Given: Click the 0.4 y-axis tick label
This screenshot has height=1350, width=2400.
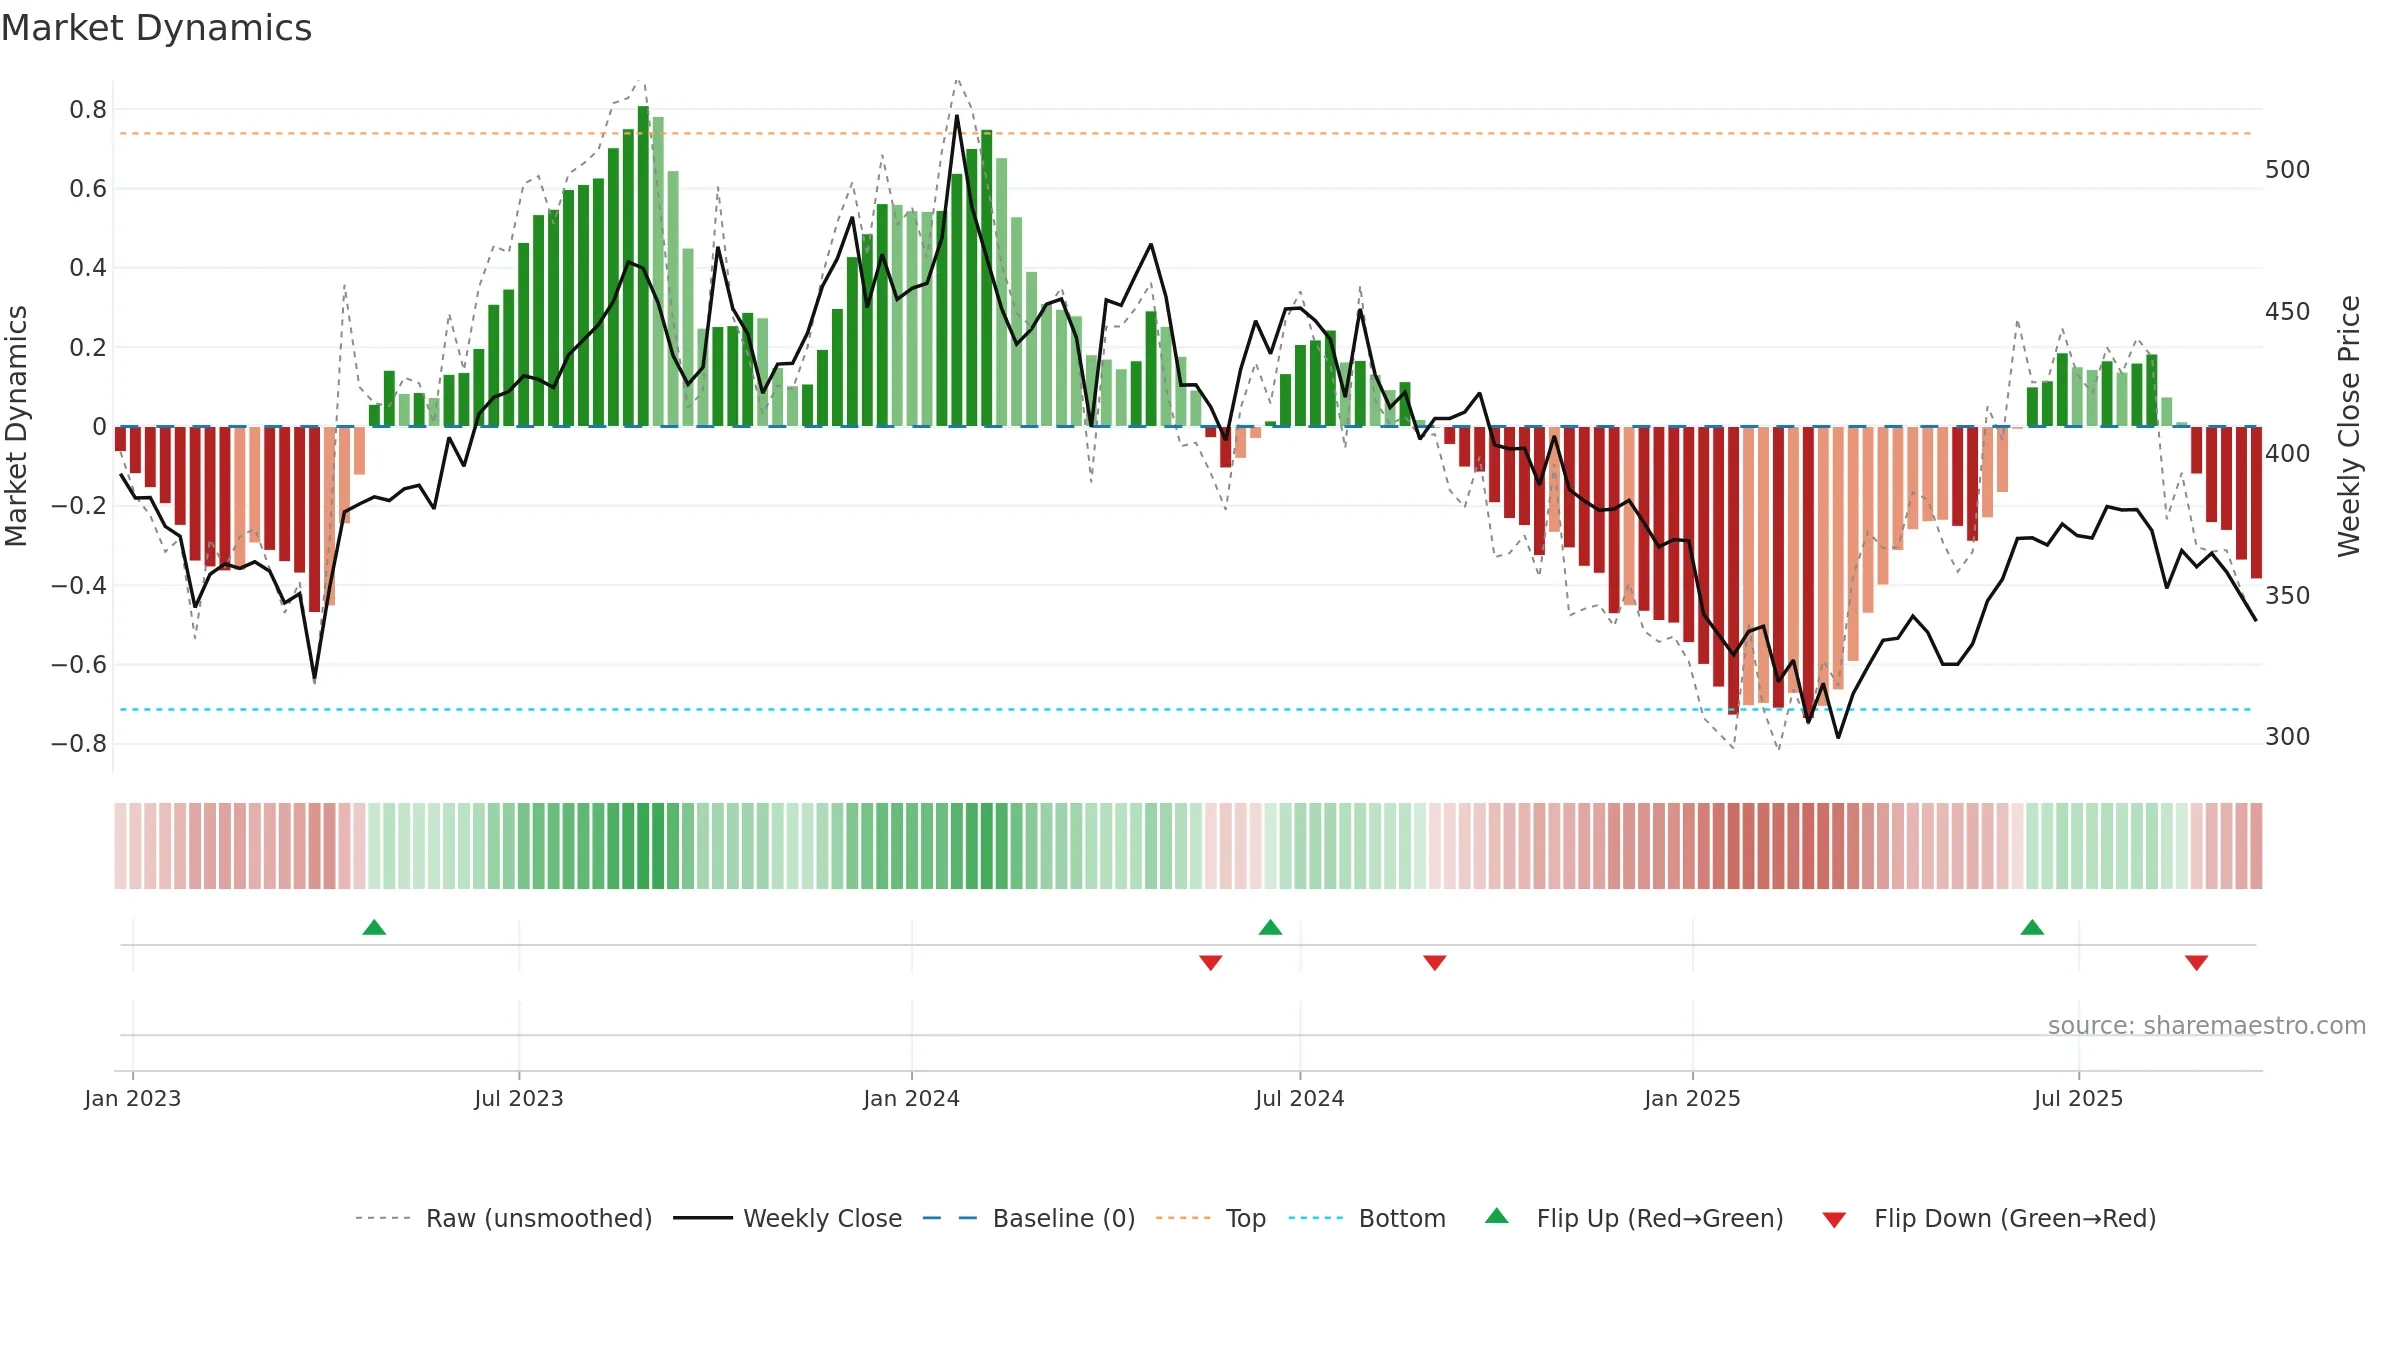Looking at the screenshot, I should [88, 268].
